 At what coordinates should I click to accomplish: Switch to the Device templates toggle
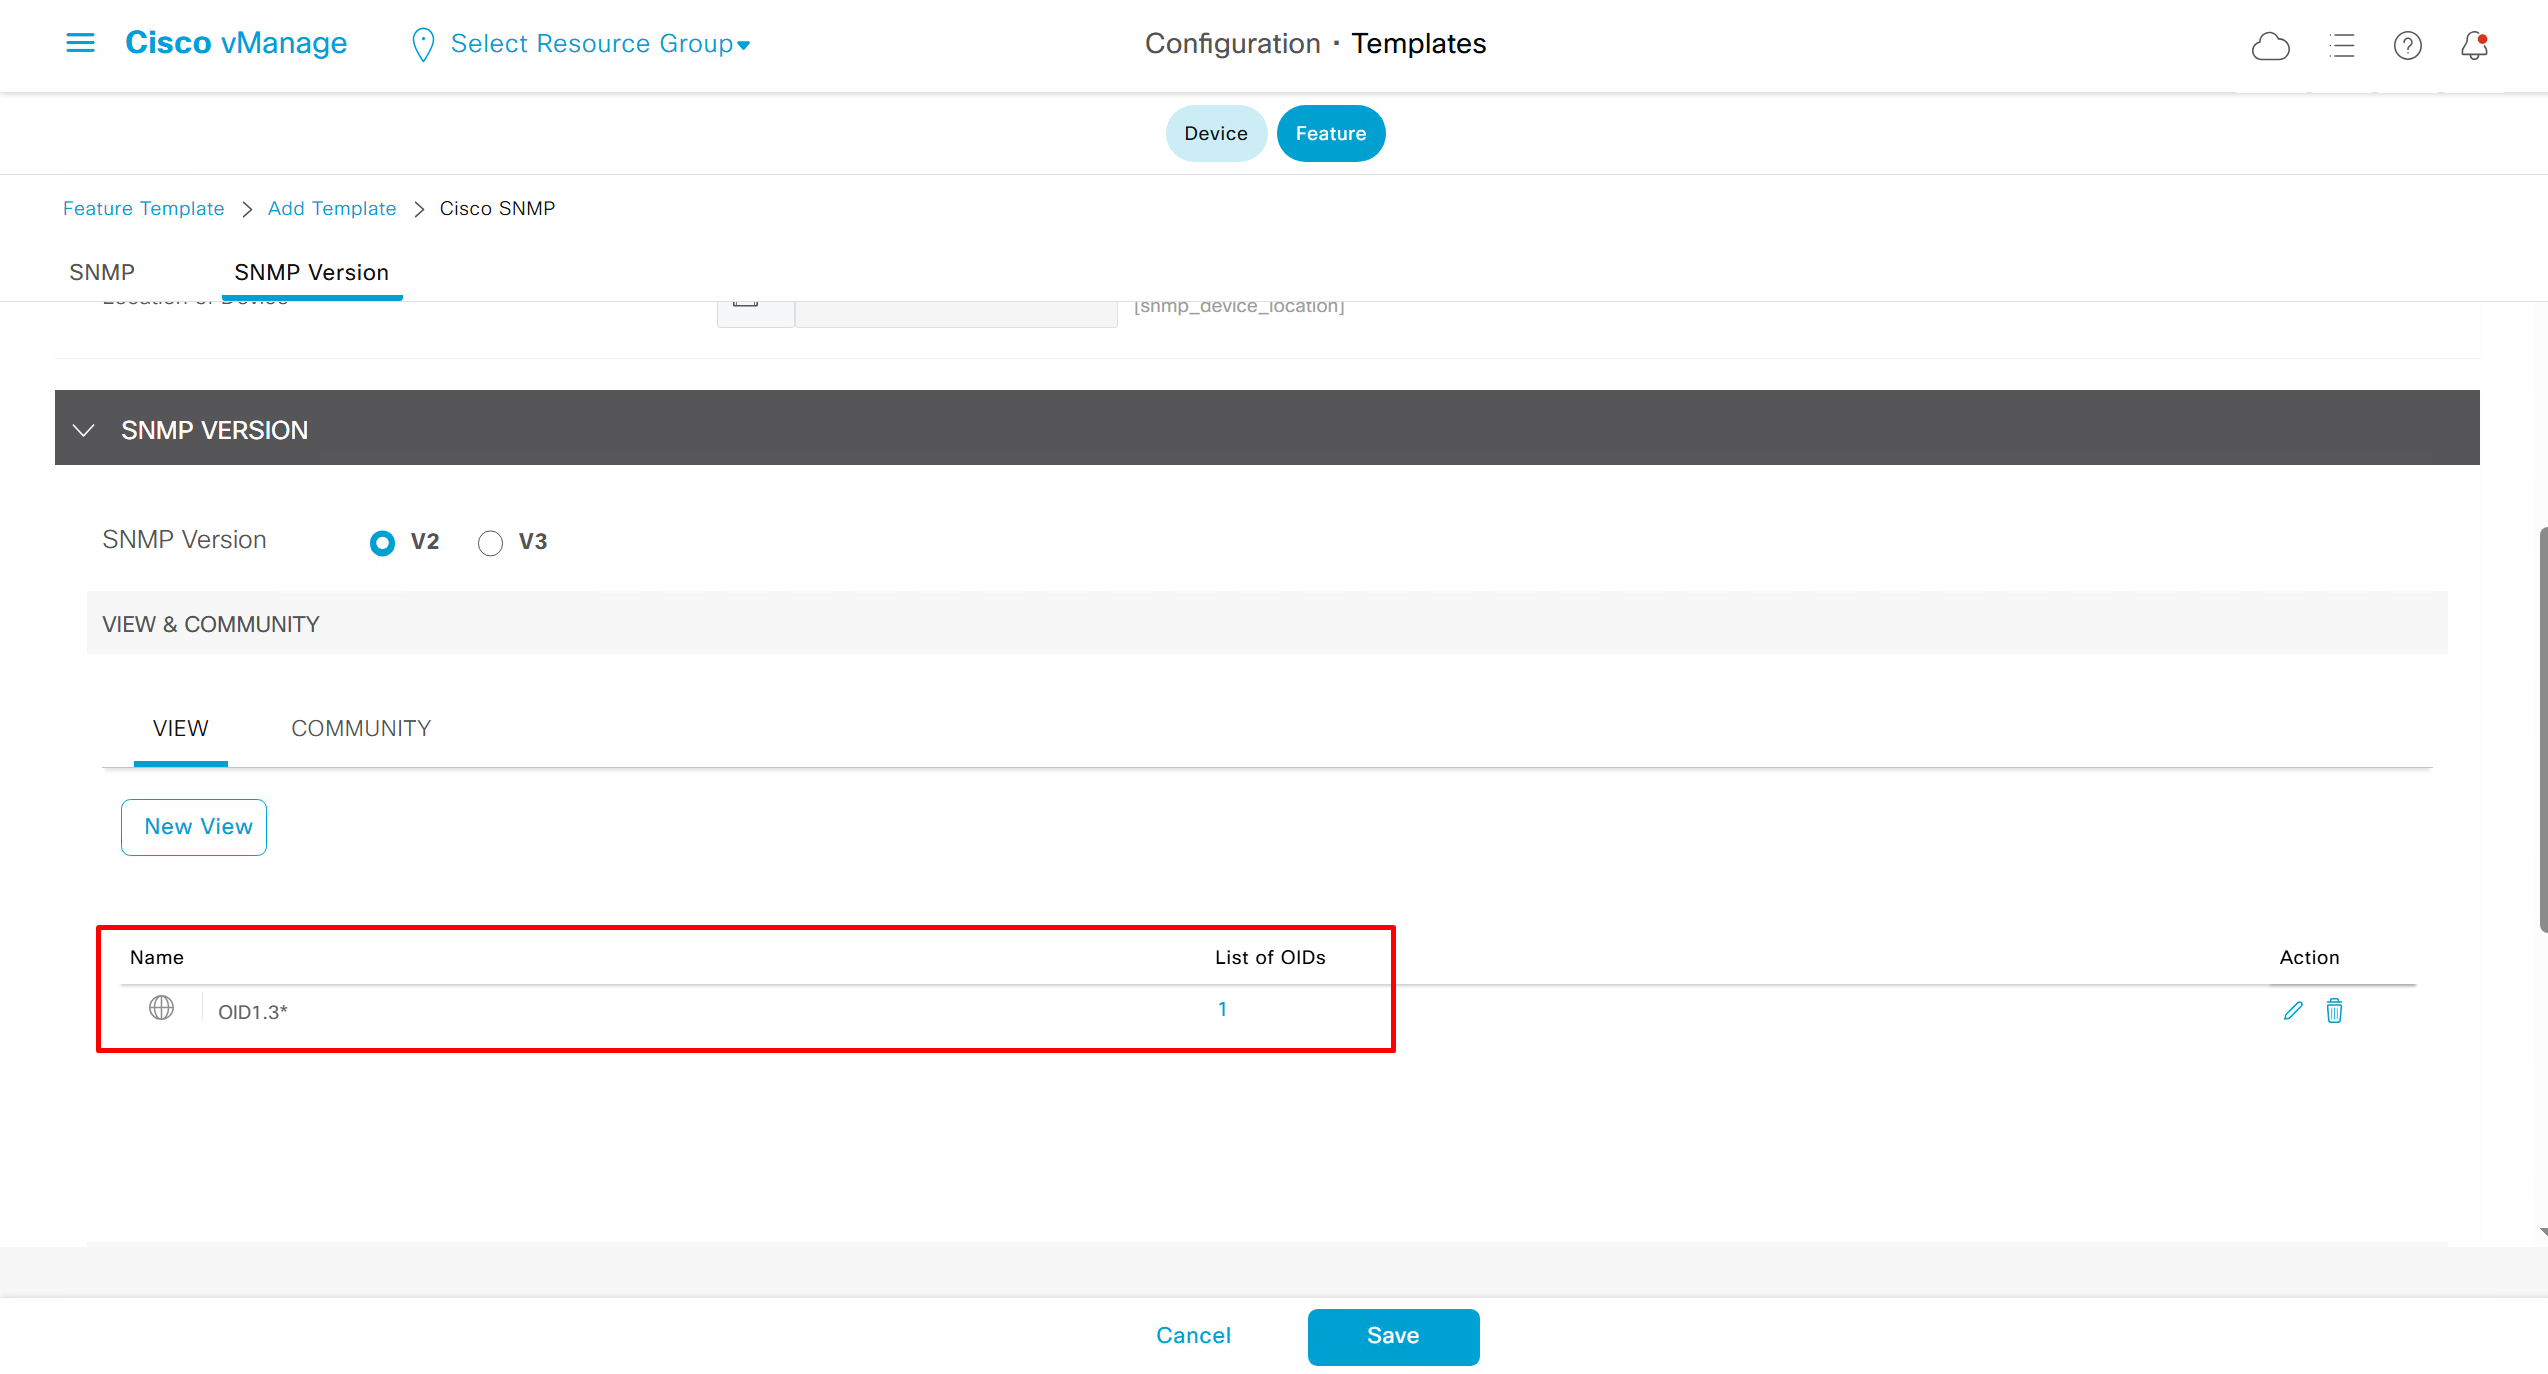pyautogui.click(x=1215, y=134)
